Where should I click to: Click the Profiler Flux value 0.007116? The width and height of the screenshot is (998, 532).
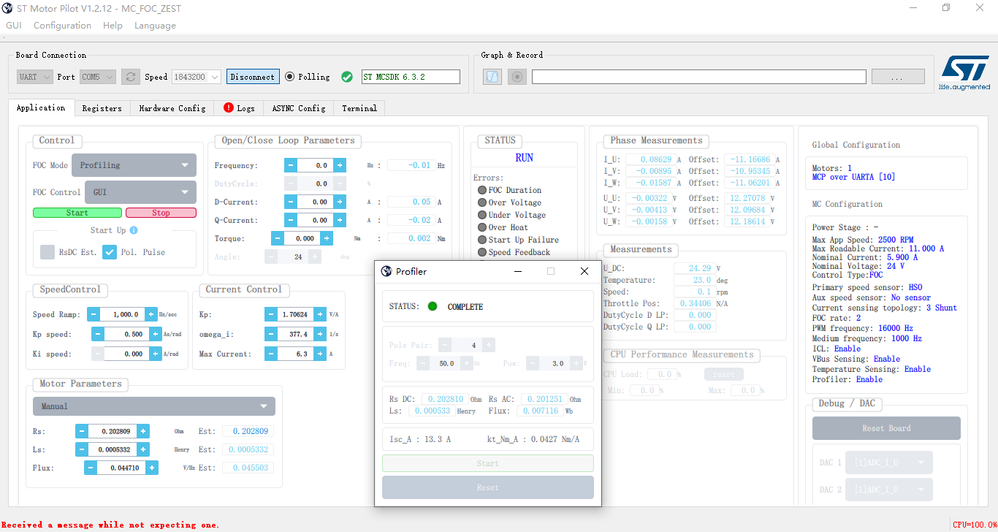(538, 411)
